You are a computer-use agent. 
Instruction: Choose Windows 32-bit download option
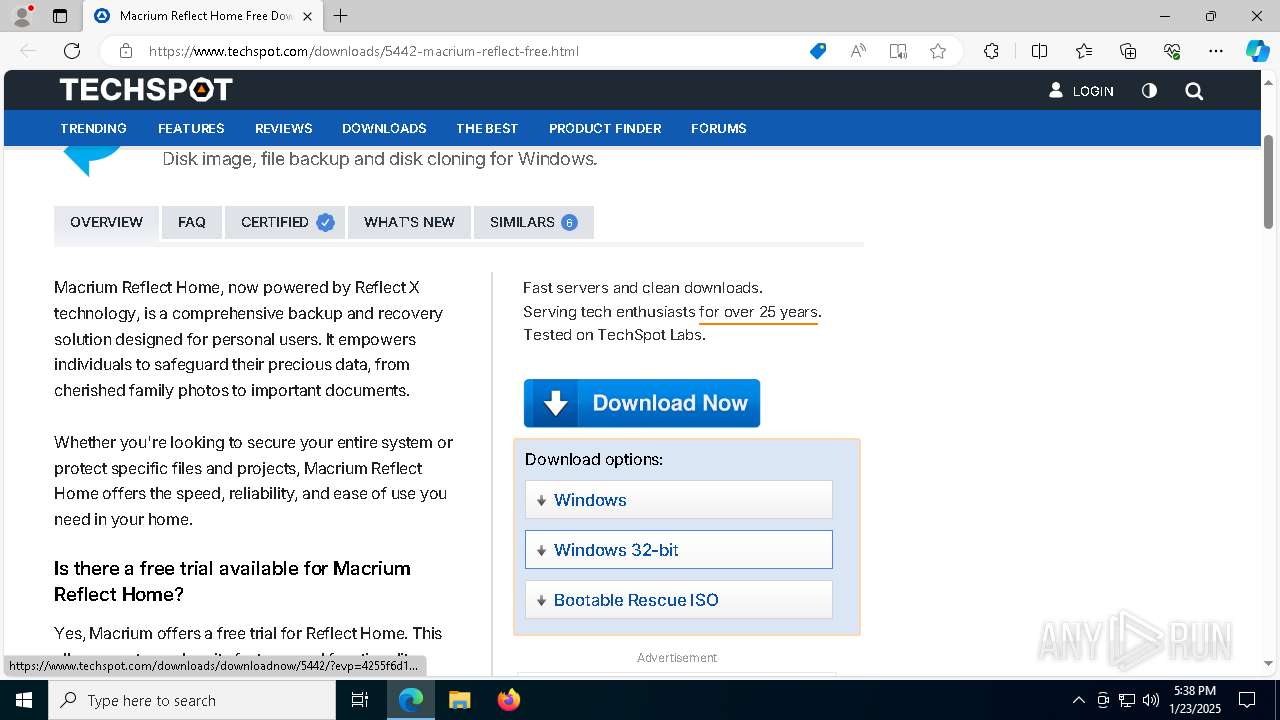click(679, 550)
